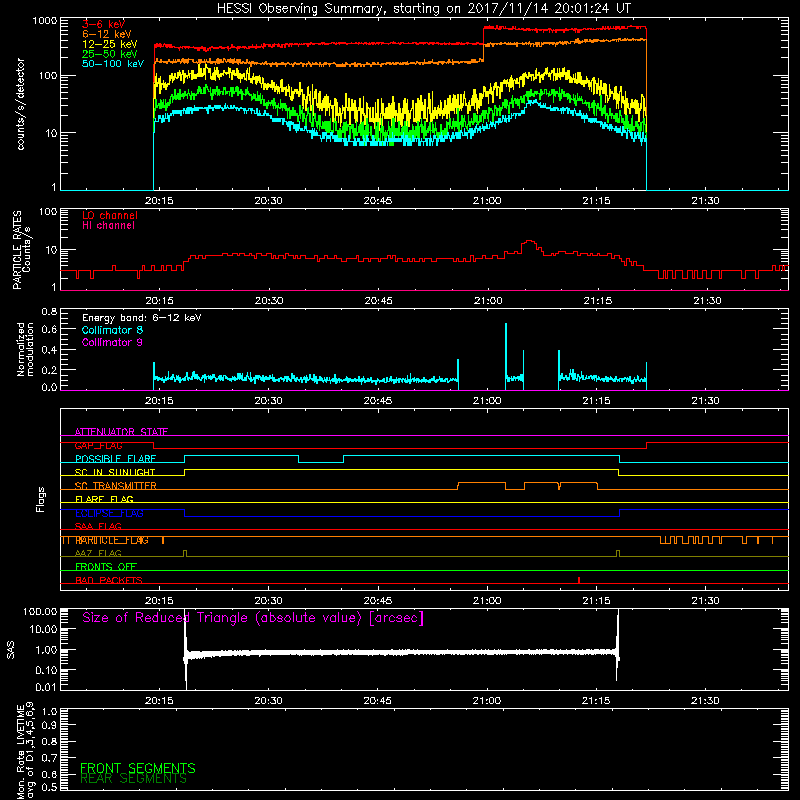The width and height of the screenshot is (800, 800).
Task: Click the 21:00 tick label under the counts plot
Action: point(487,201)
